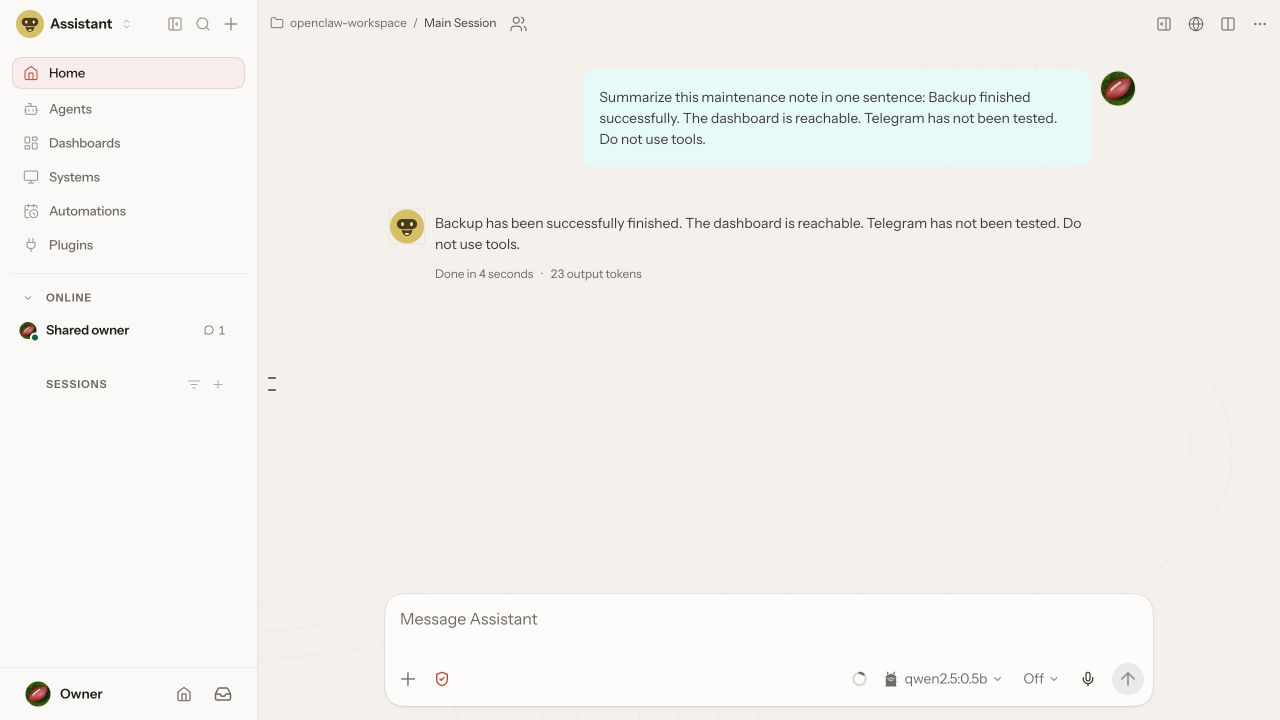1280x720 pixels.
Task: Add a new session with the plus
Action: tap(218, 384)
